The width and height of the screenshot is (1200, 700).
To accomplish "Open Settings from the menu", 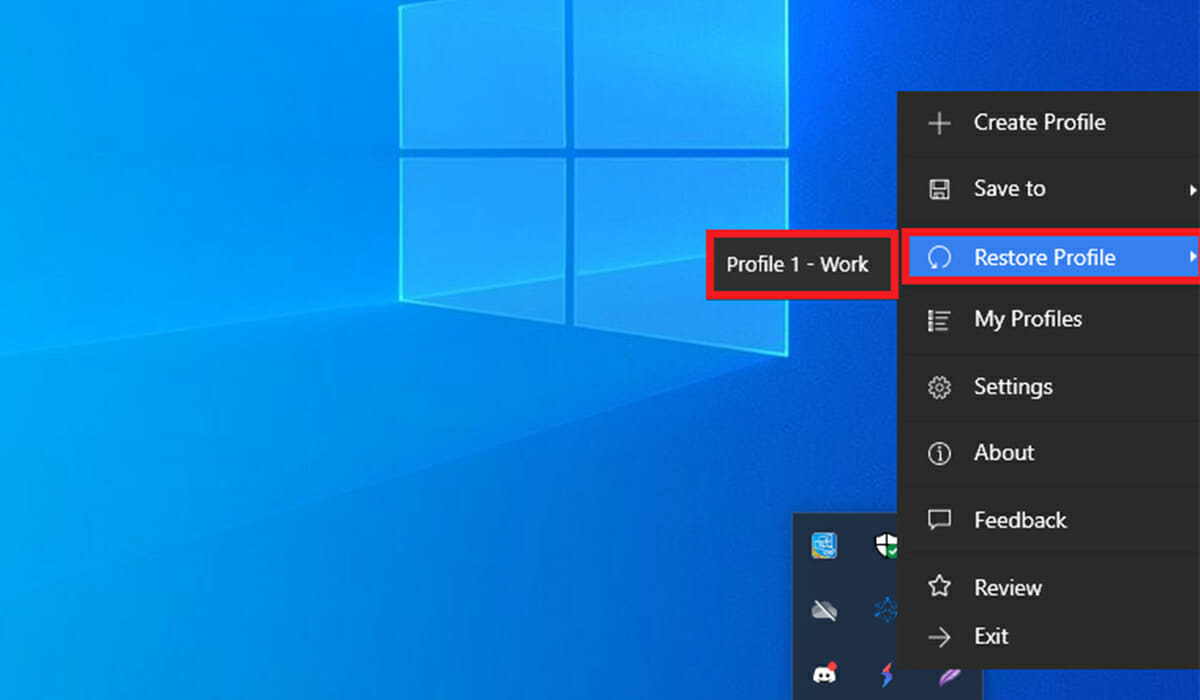I will (1013, 387).
